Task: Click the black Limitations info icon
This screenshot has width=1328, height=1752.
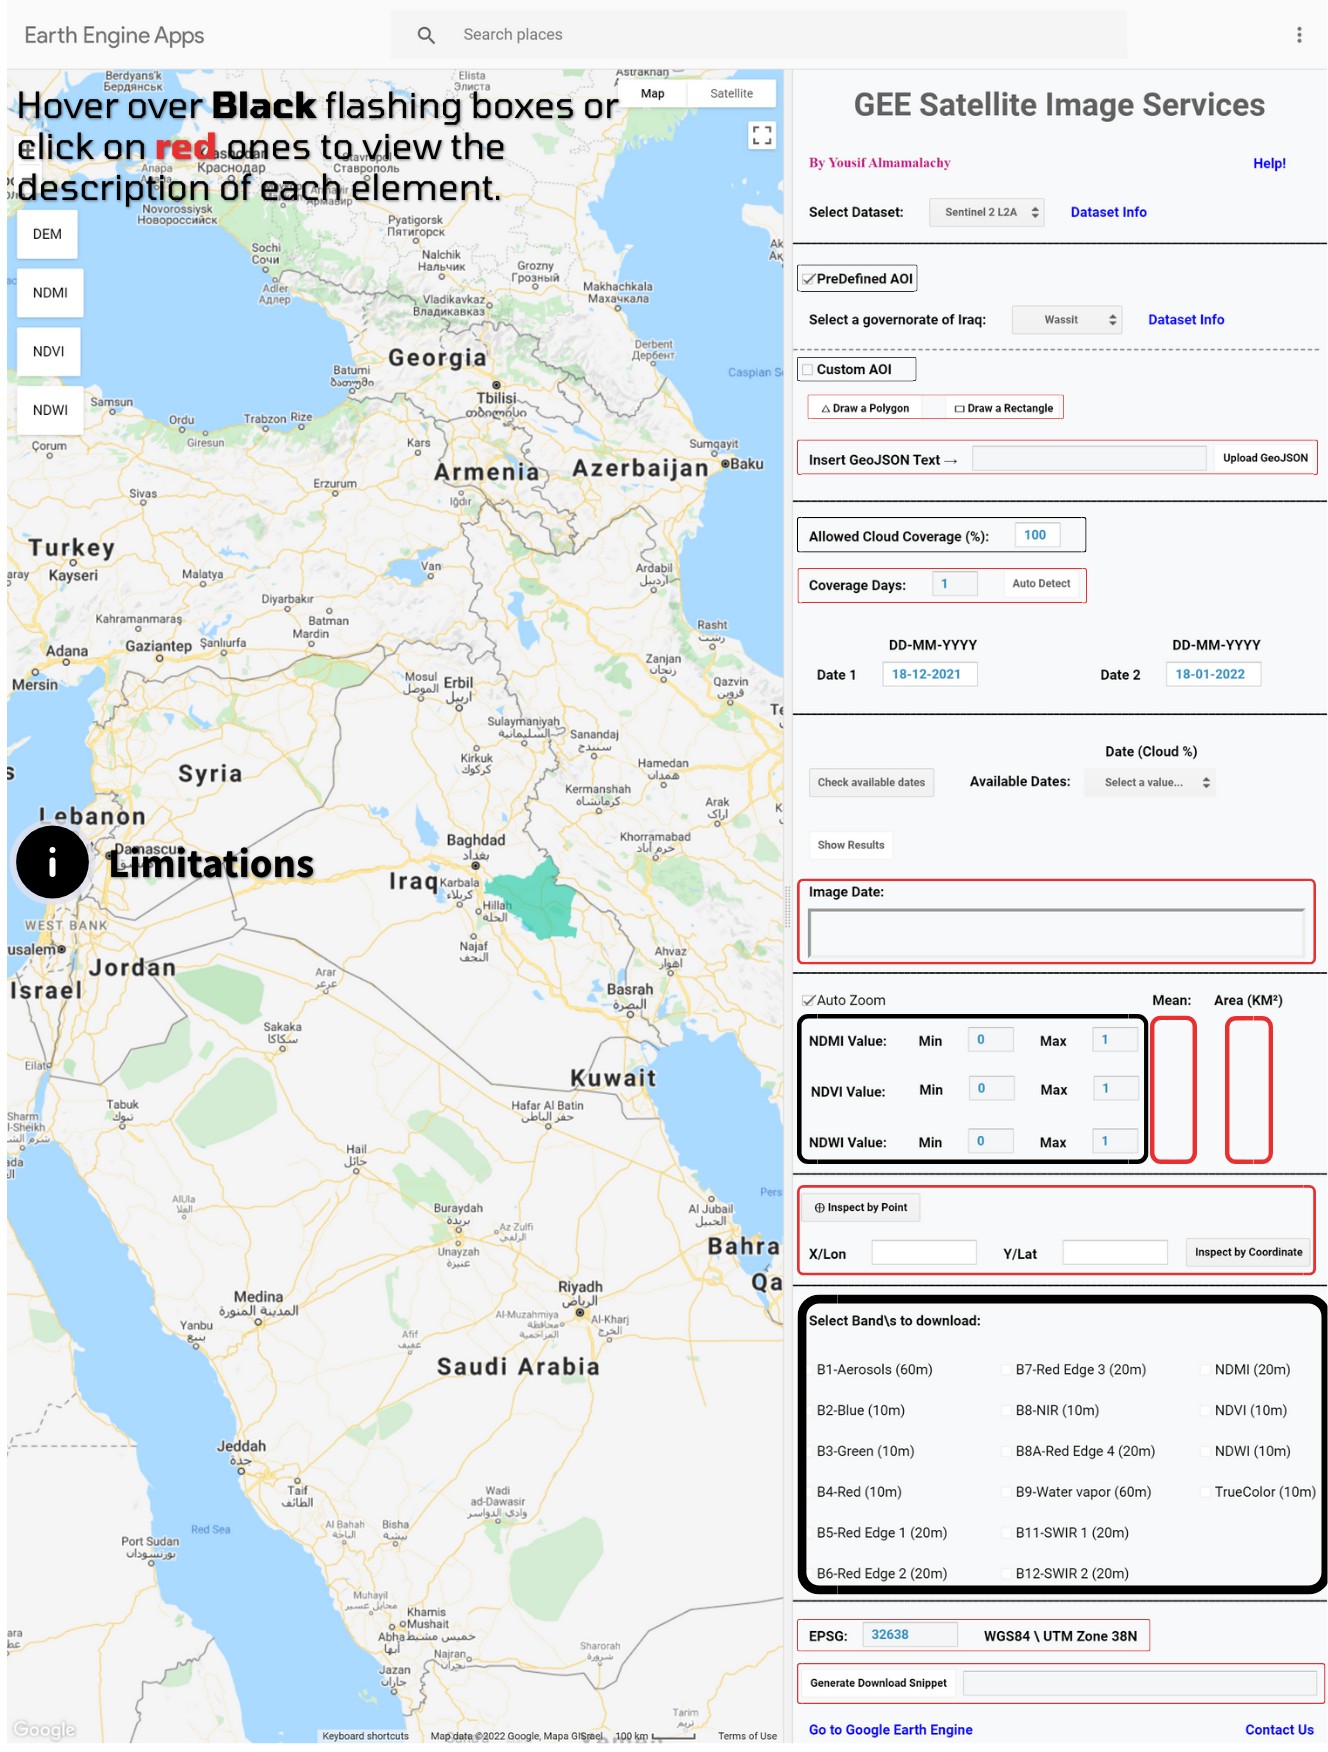Action: [x=52, y=862]
